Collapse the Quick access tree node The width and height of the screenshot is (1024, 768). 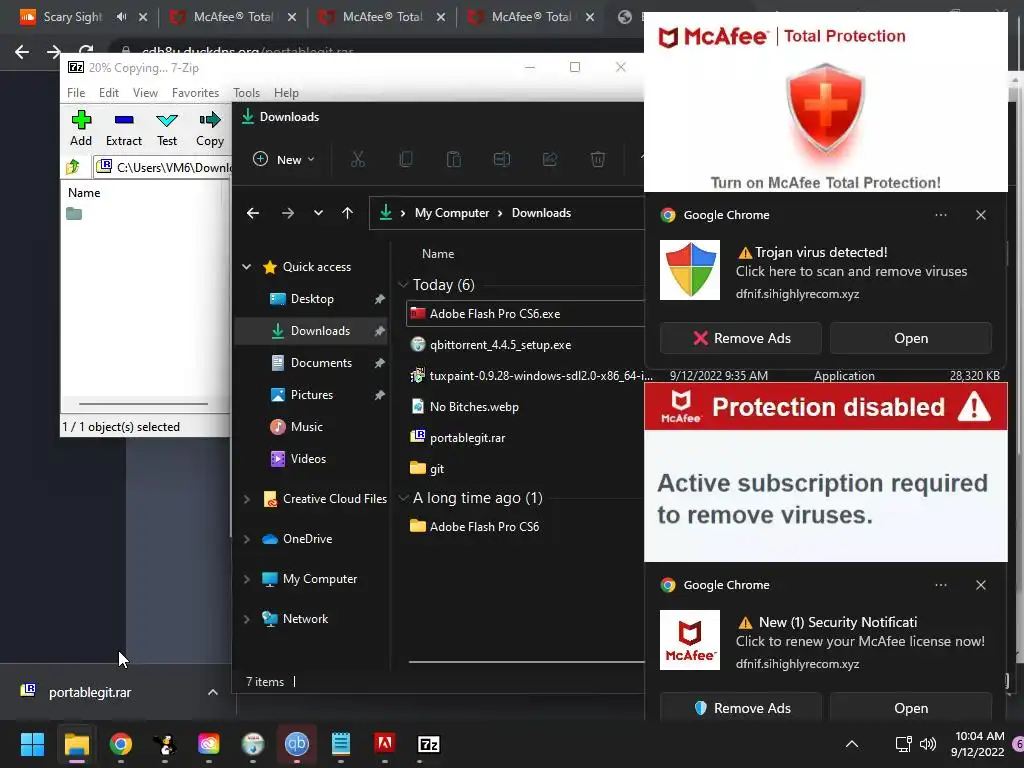[247, 266]
